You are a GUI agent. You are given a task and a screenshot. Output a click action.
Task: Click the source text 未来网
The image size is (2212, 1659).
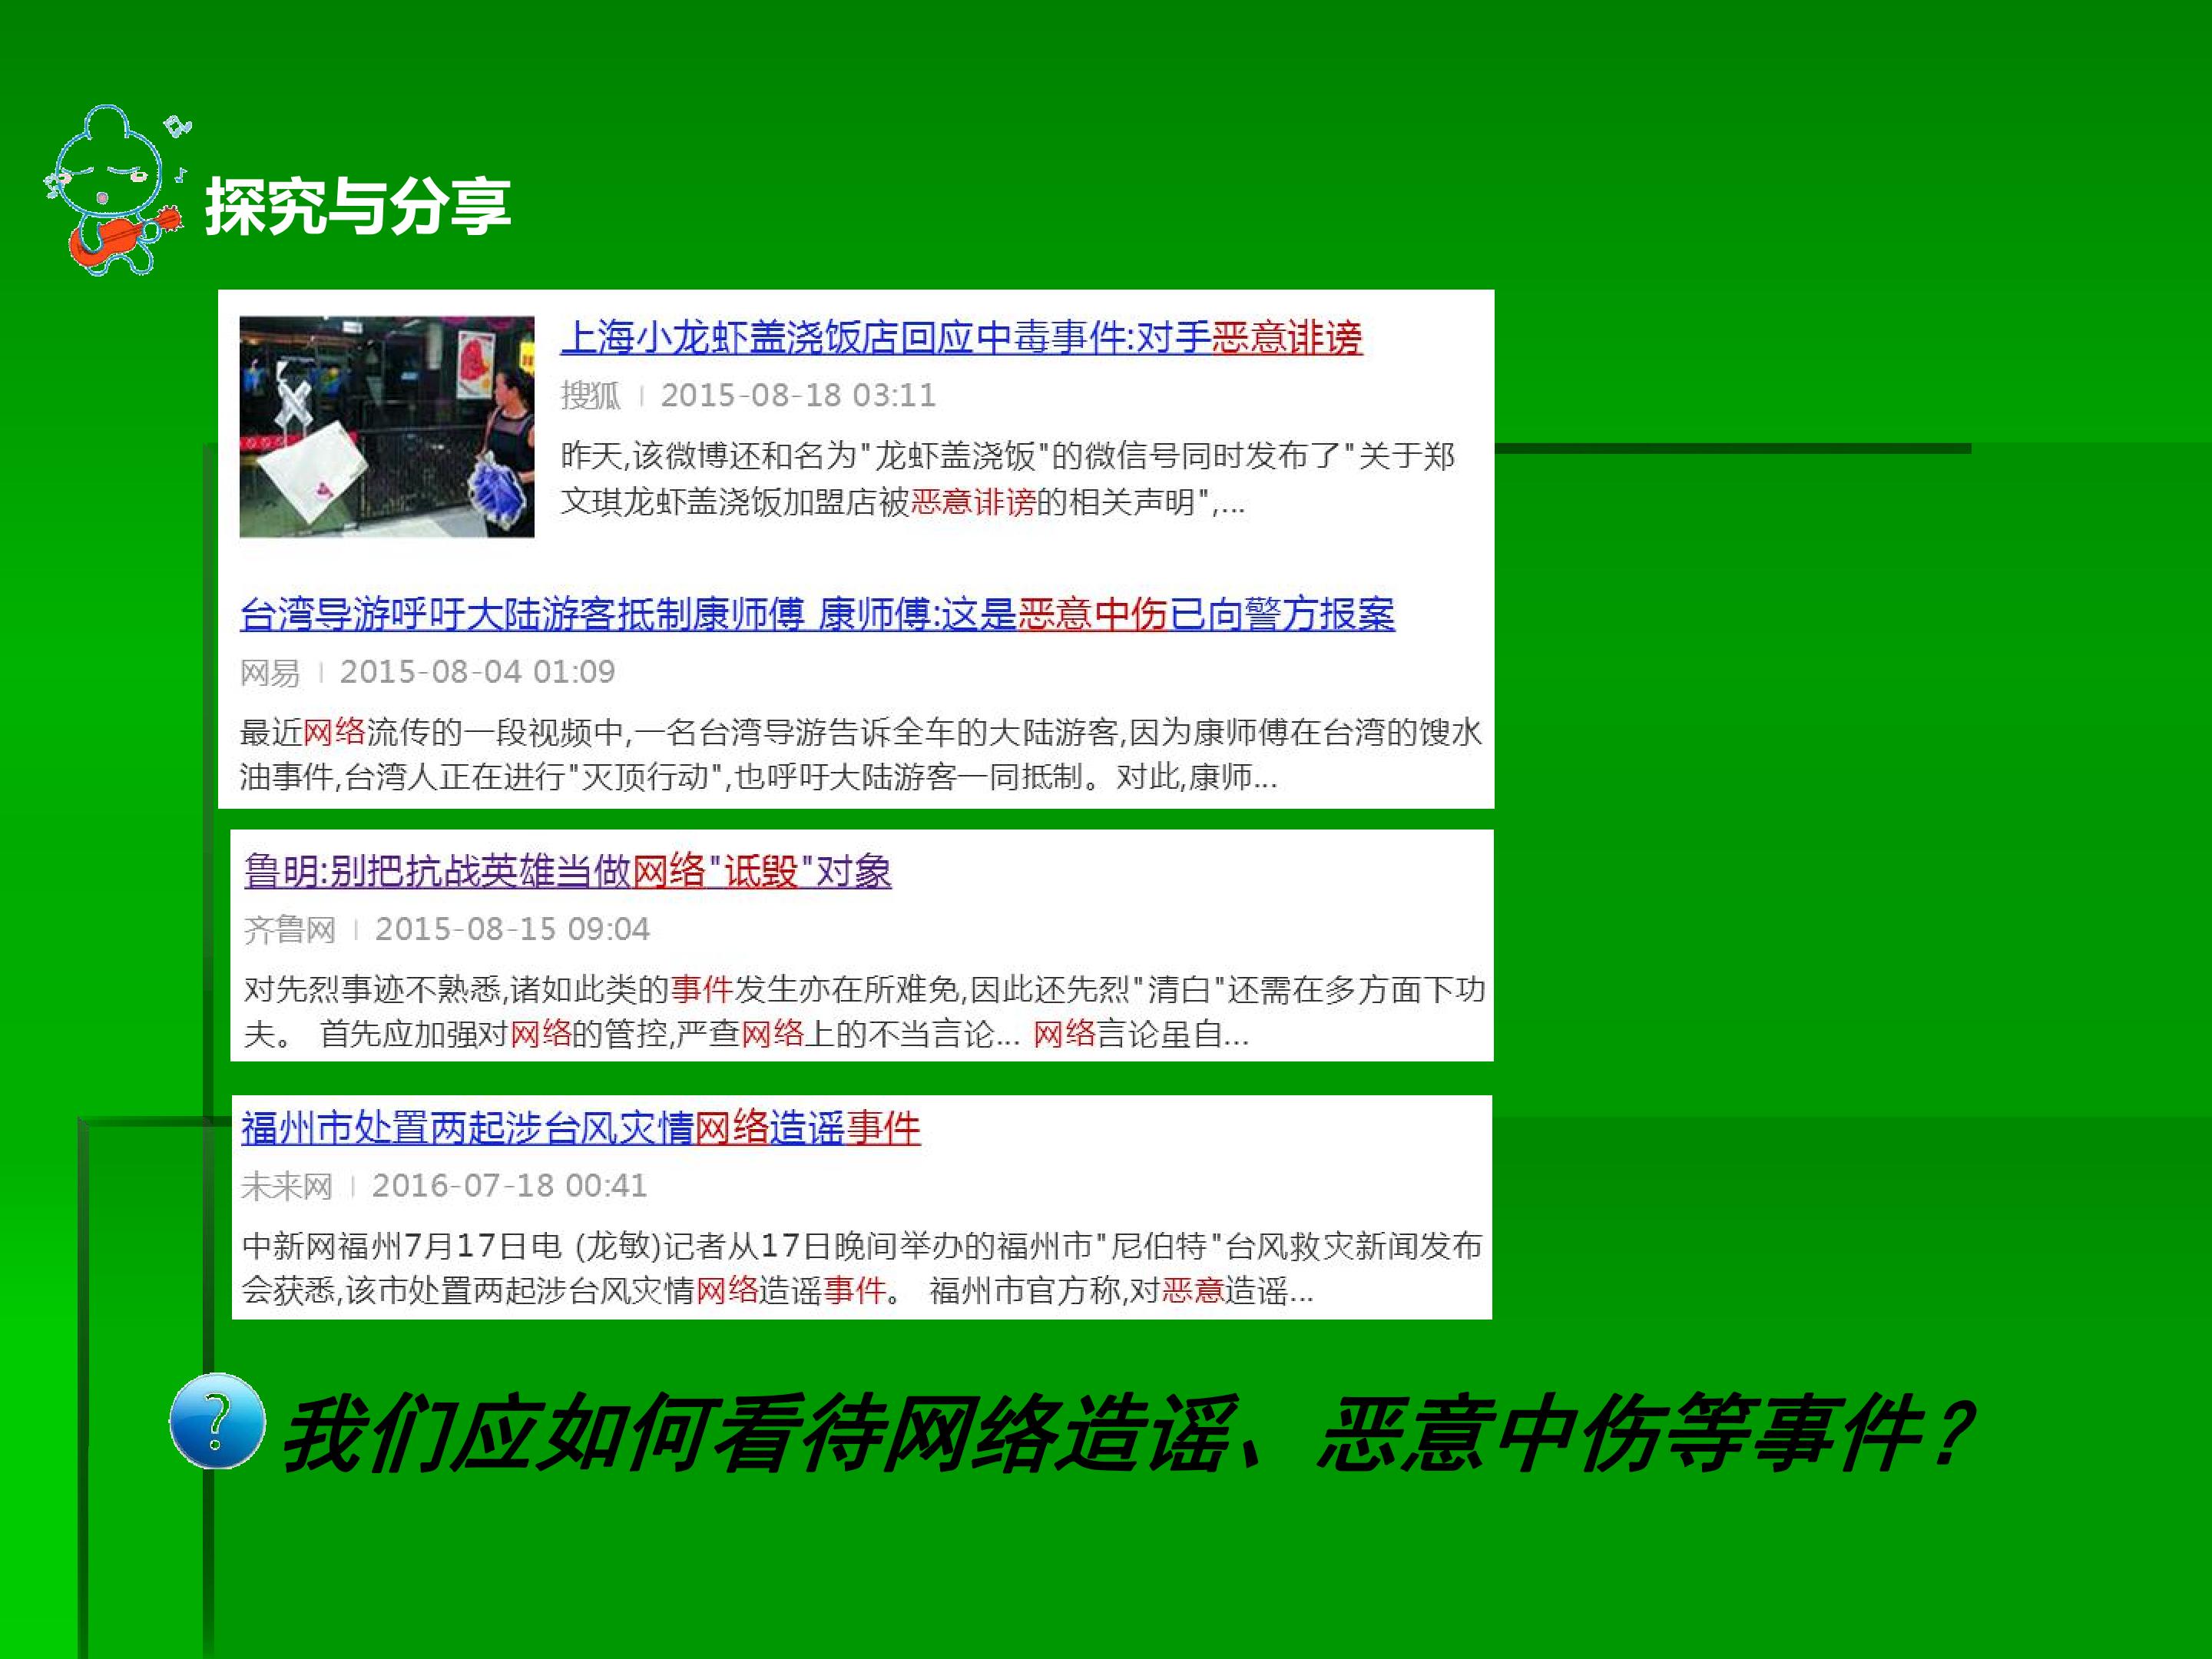287,1186
